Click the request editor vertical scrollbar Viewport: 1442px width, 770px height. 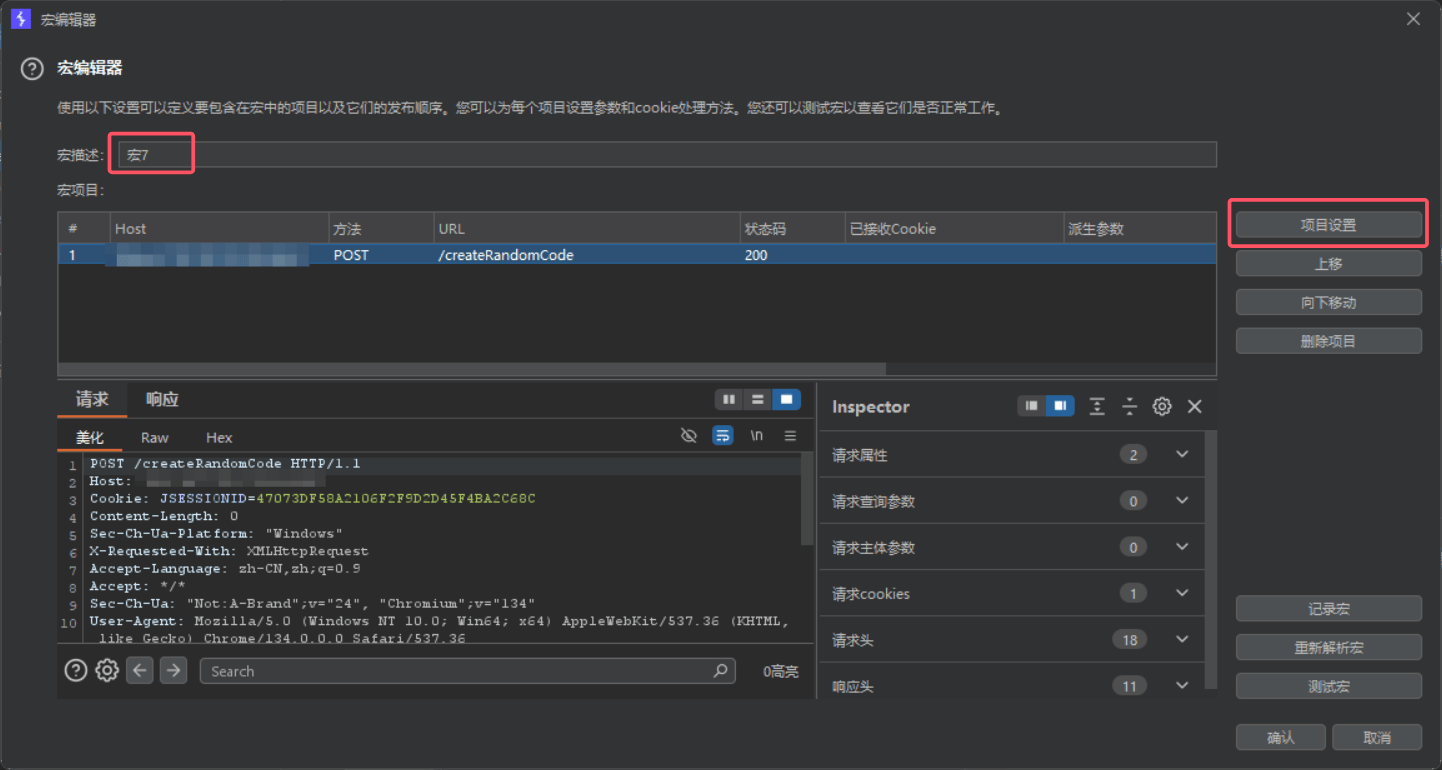(807, 500)
